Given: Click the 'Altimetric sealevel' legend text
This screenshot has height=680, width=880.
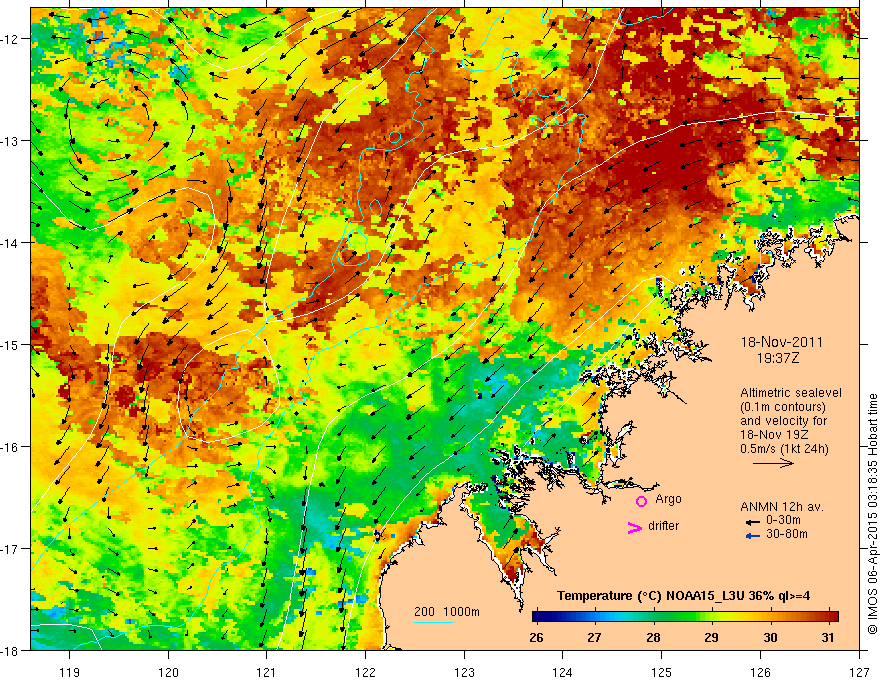Looking at the screenshot, I should coord(791,393).
